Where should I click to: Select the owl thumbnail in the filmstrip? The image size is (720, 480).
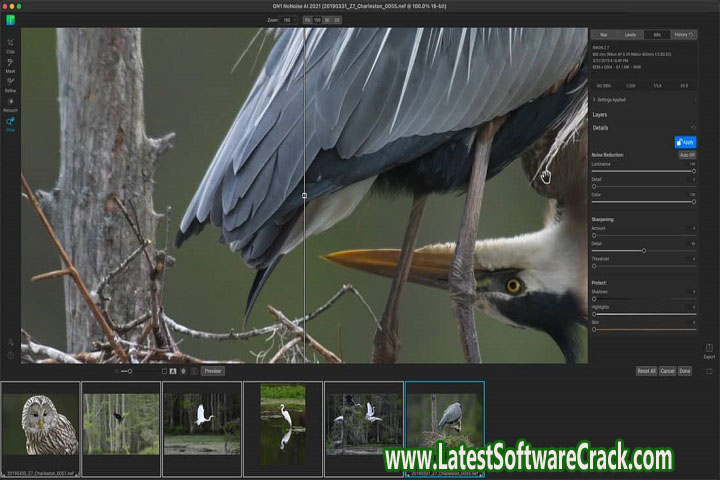click(x=40, y=429)
